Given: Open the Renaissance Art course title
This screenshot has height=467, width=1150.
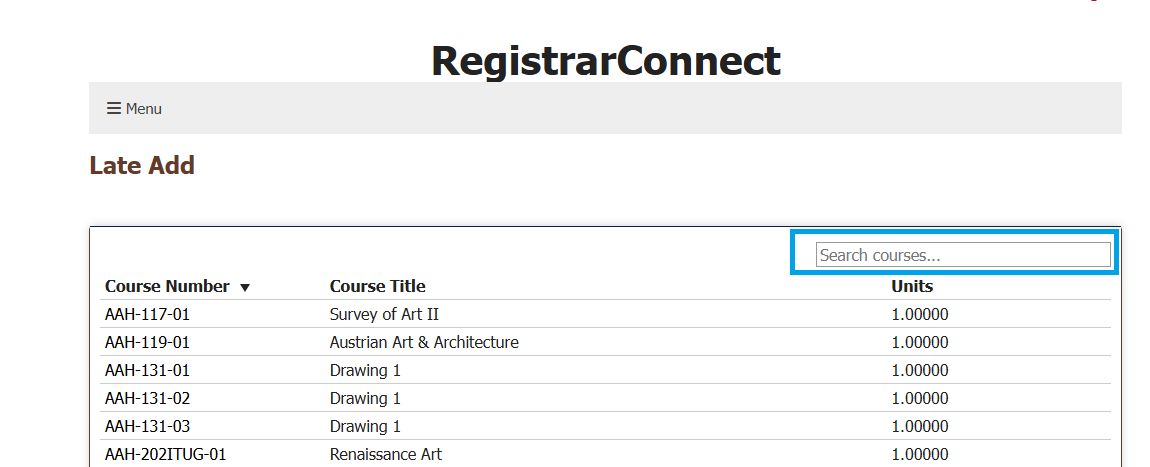Looking at the screenshot, I should [x=386, y=454].
